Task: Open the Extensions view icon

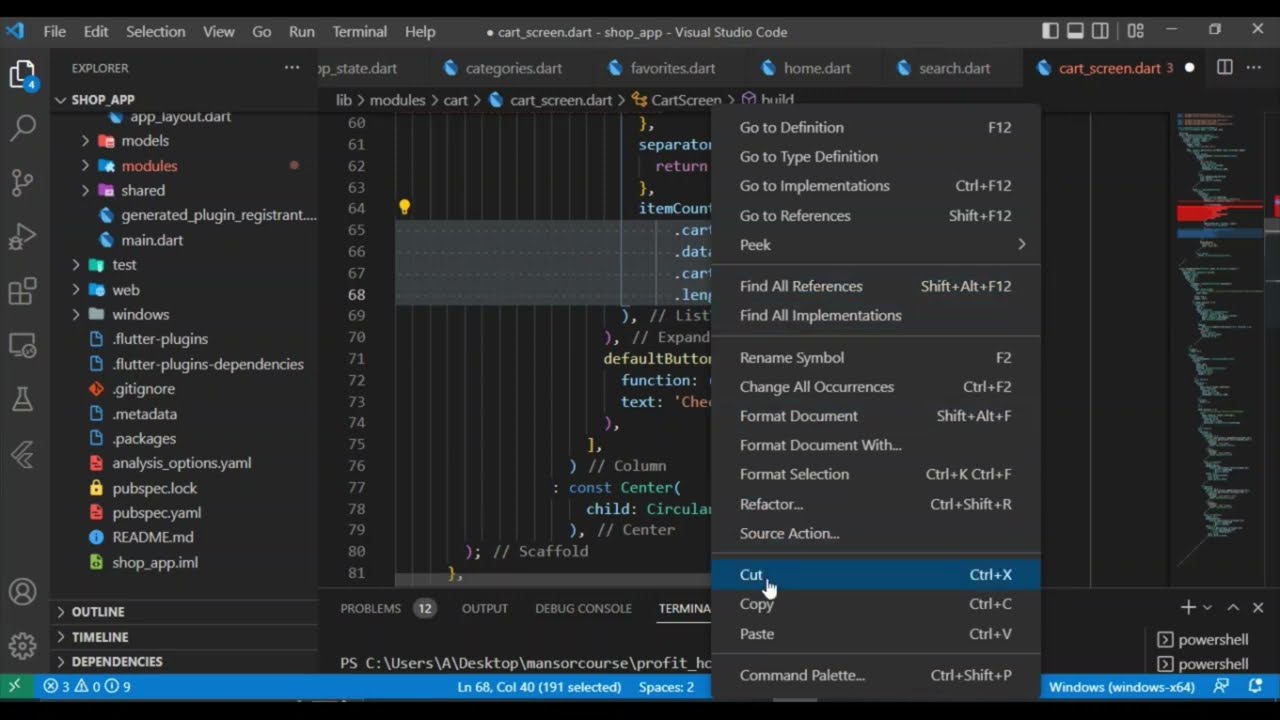Action: pos(22,291)
